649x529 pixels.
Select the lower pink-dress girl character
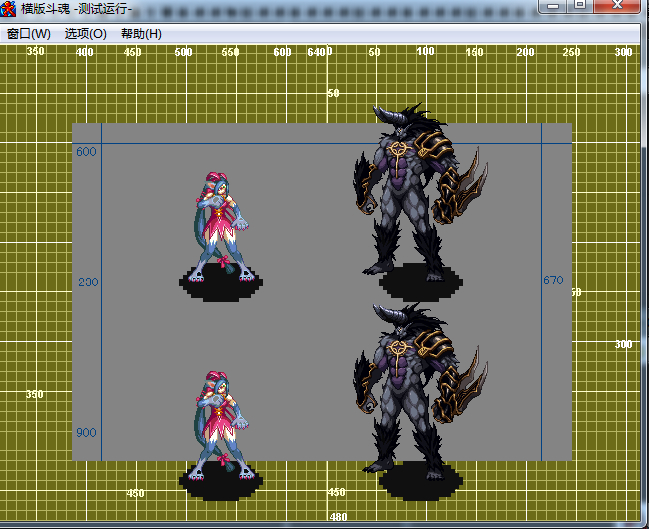pyautogui.click(x=221, y=426)
